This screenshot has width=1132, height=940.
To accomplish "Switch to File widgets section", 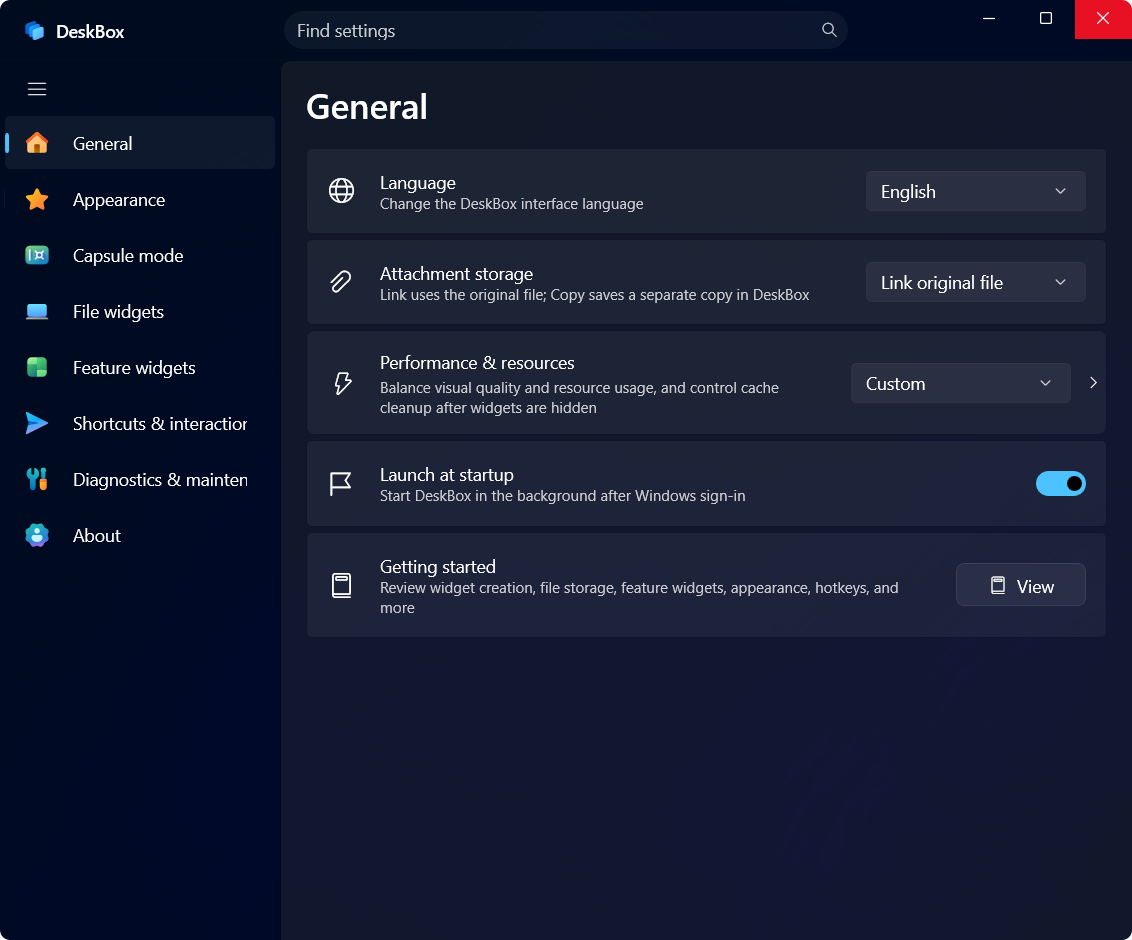I will point(140,312).
